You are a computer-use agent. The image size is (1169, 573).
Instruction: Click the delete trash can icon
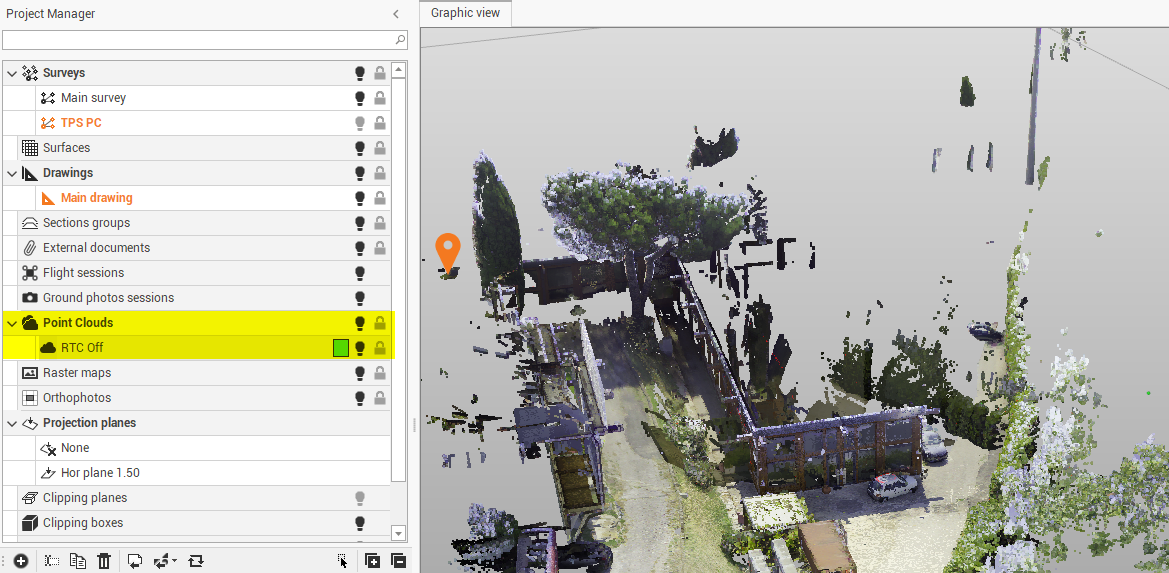click(104, 561)
